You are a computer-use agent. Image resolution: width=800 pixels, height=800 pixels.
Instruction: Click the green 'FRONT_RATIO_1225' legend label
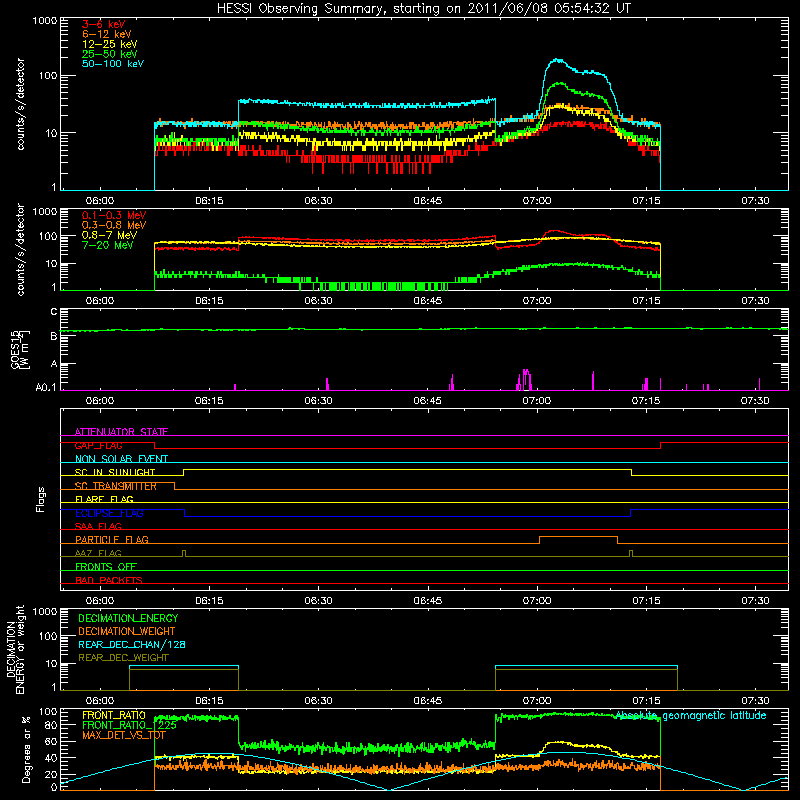point(129,725)
